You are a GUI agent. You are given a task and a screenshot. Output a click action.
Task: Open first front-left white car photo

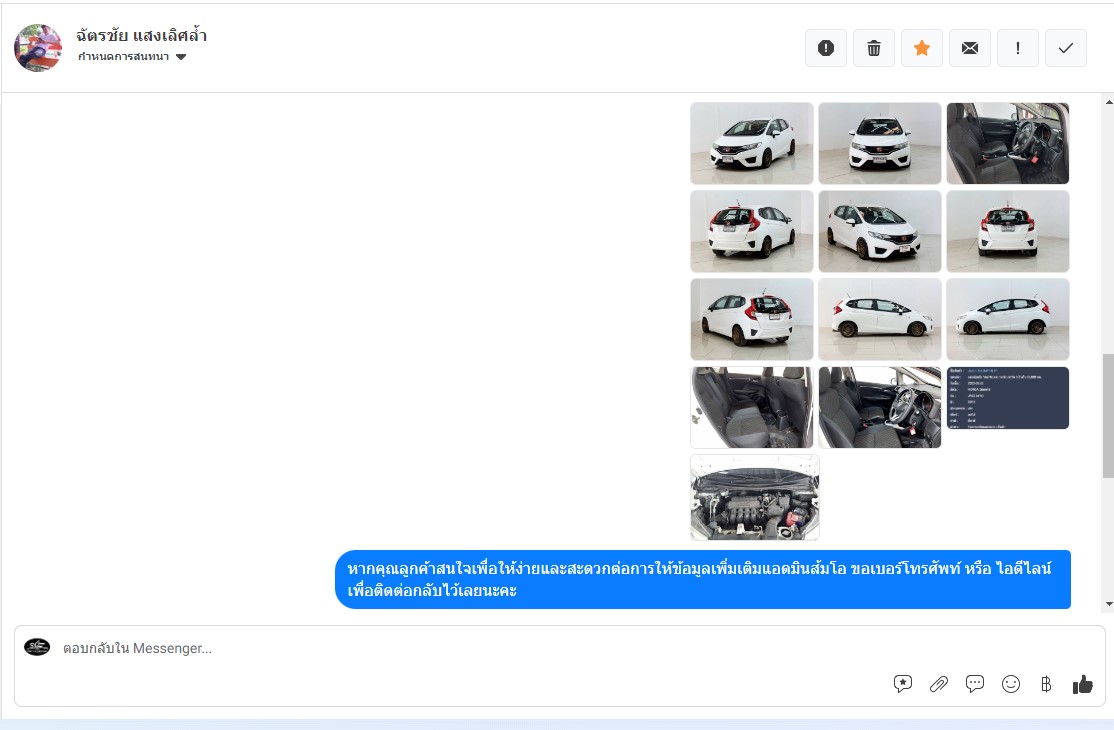tap(752, 143)
